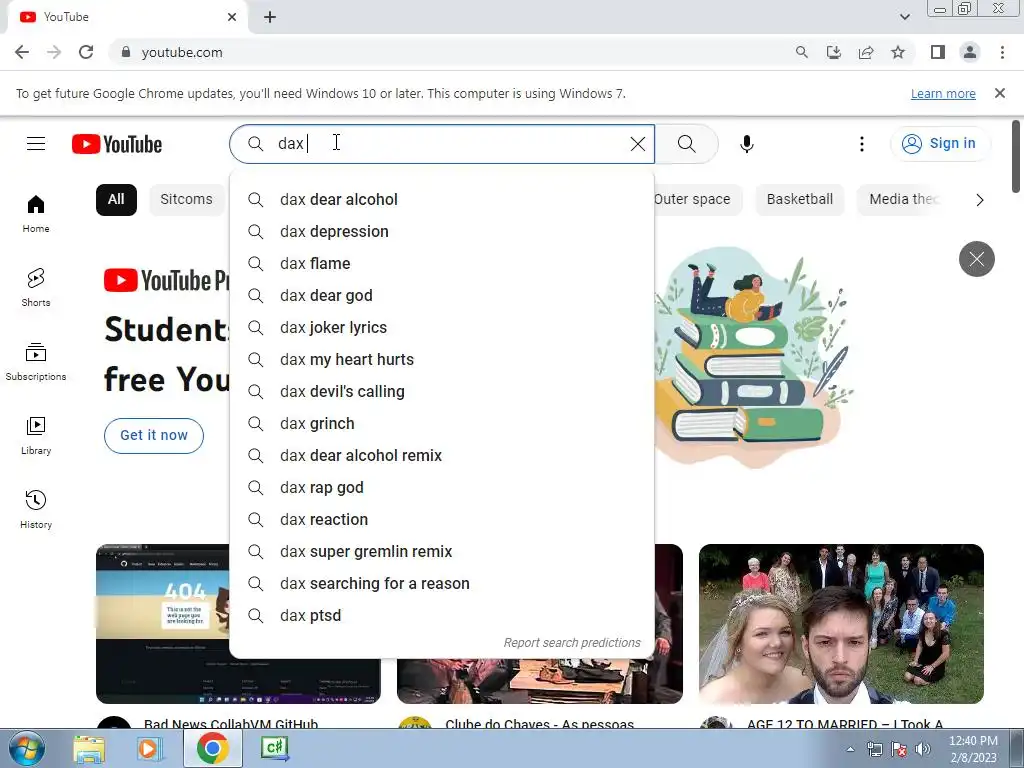Open Windows Explorer from the taskbar
The image size is (1024, 768).
pos(89,748)
